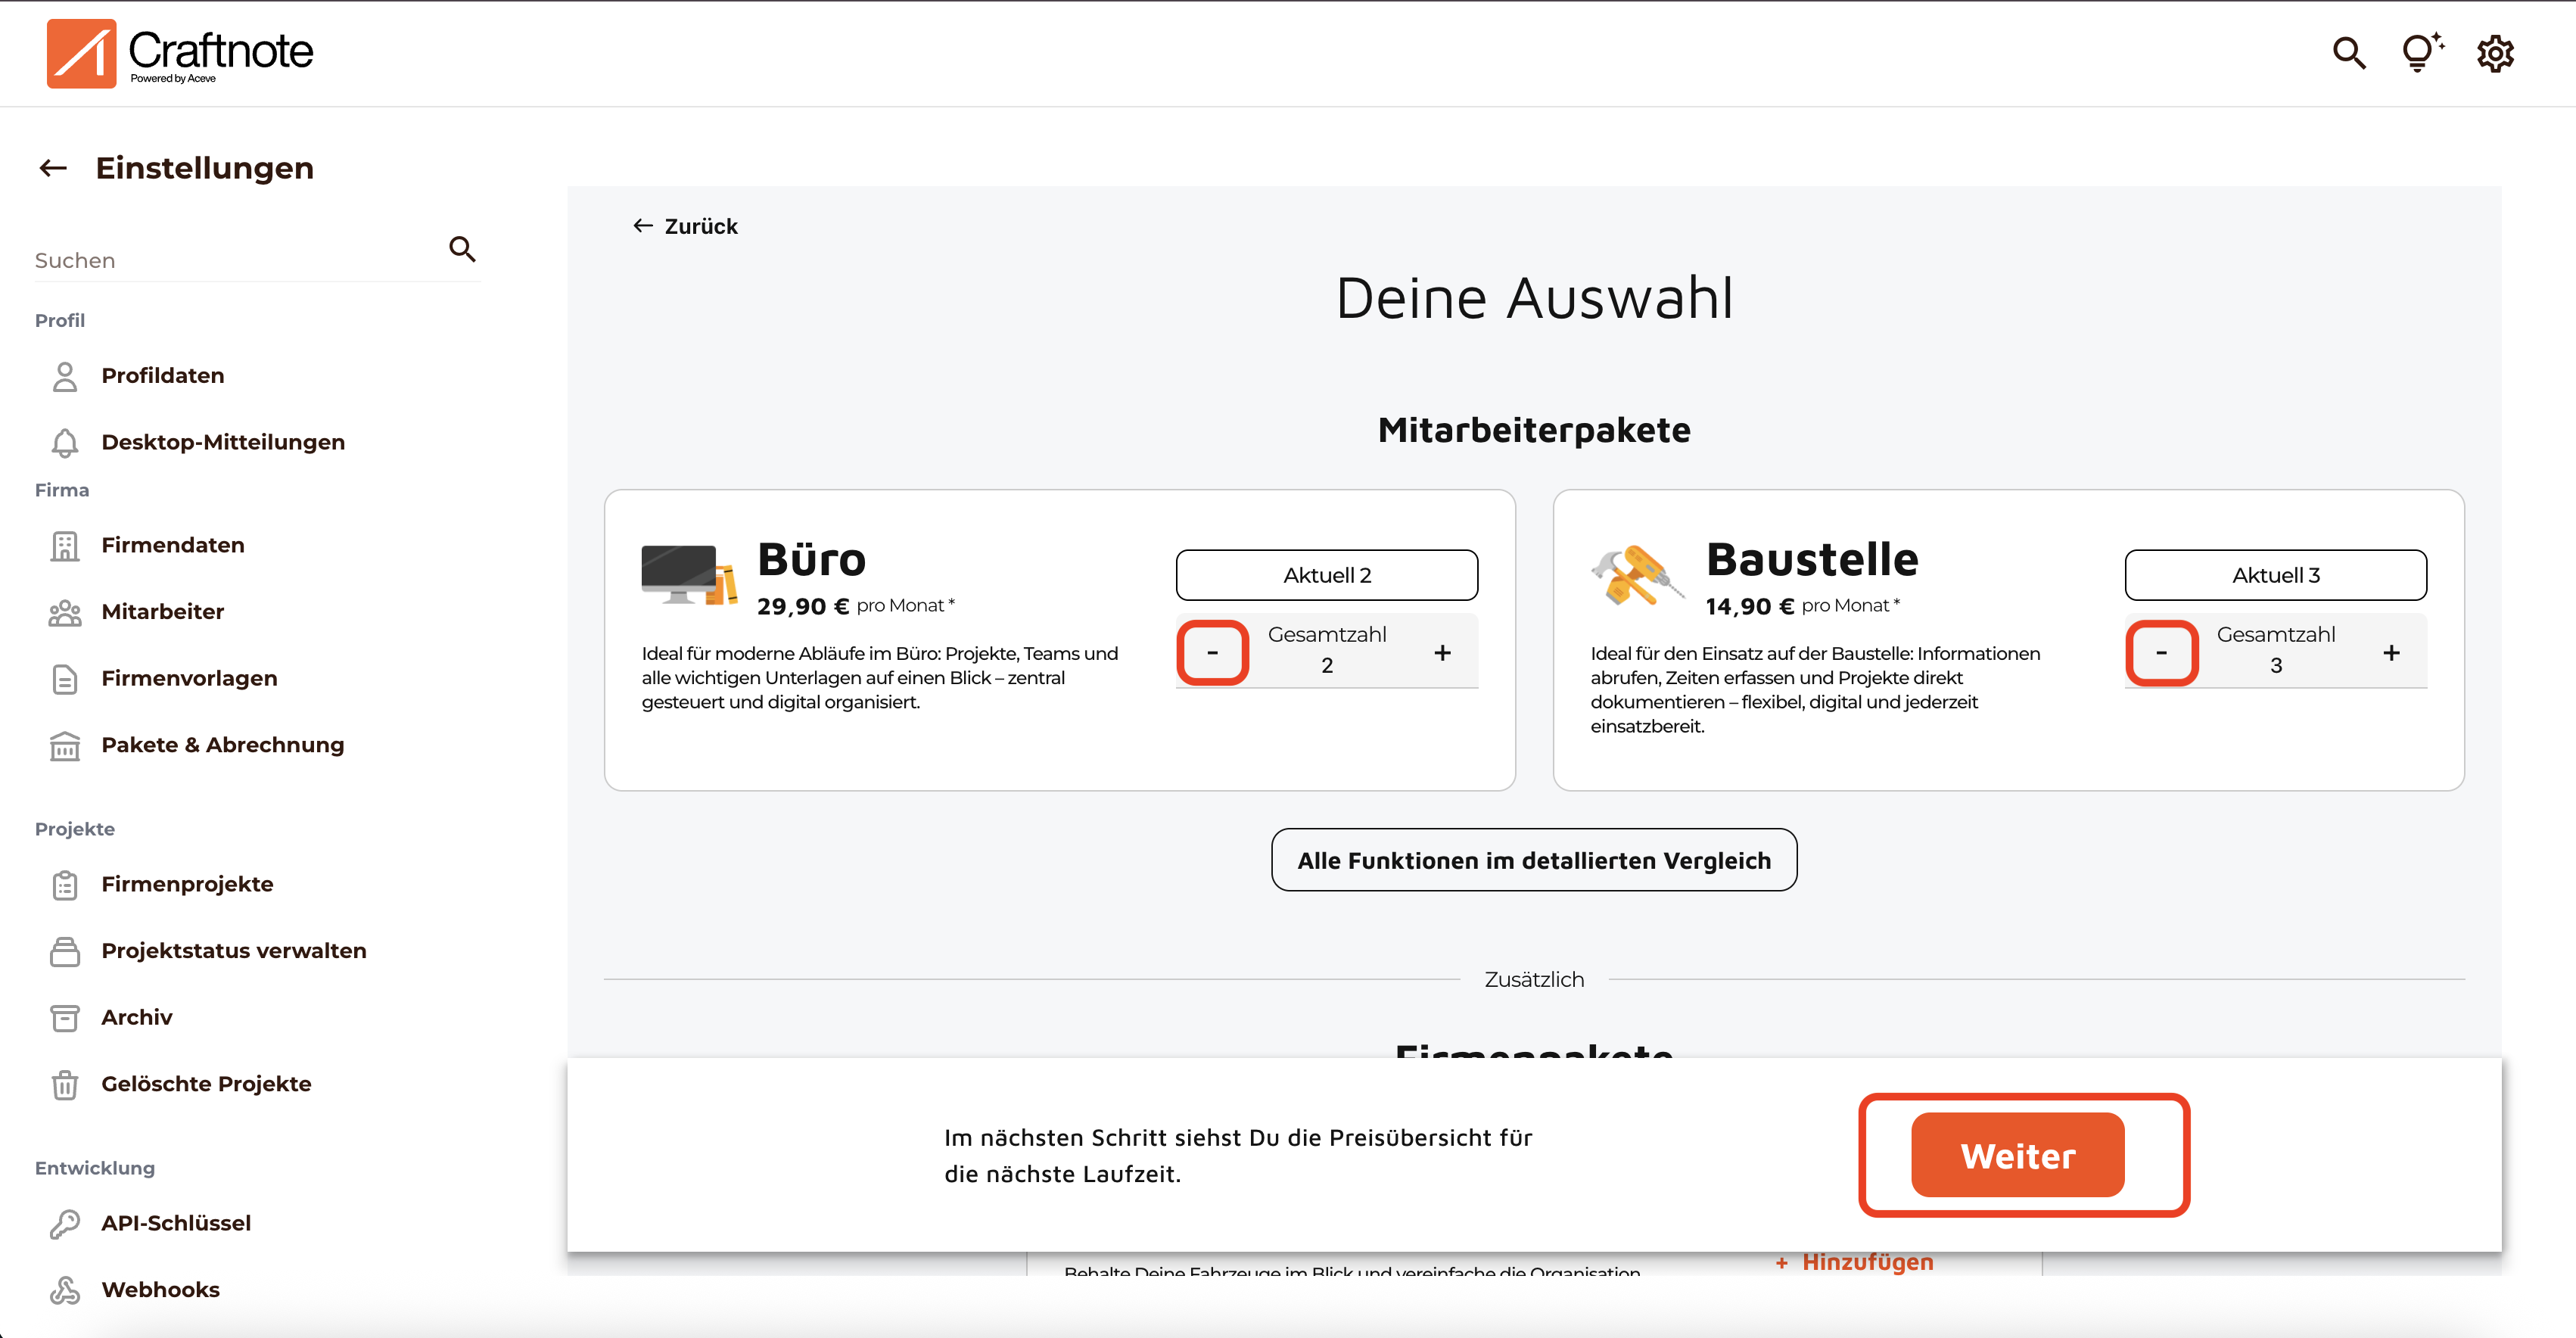
Task: Open the settings gear in the header
Action: (2495, 53)
